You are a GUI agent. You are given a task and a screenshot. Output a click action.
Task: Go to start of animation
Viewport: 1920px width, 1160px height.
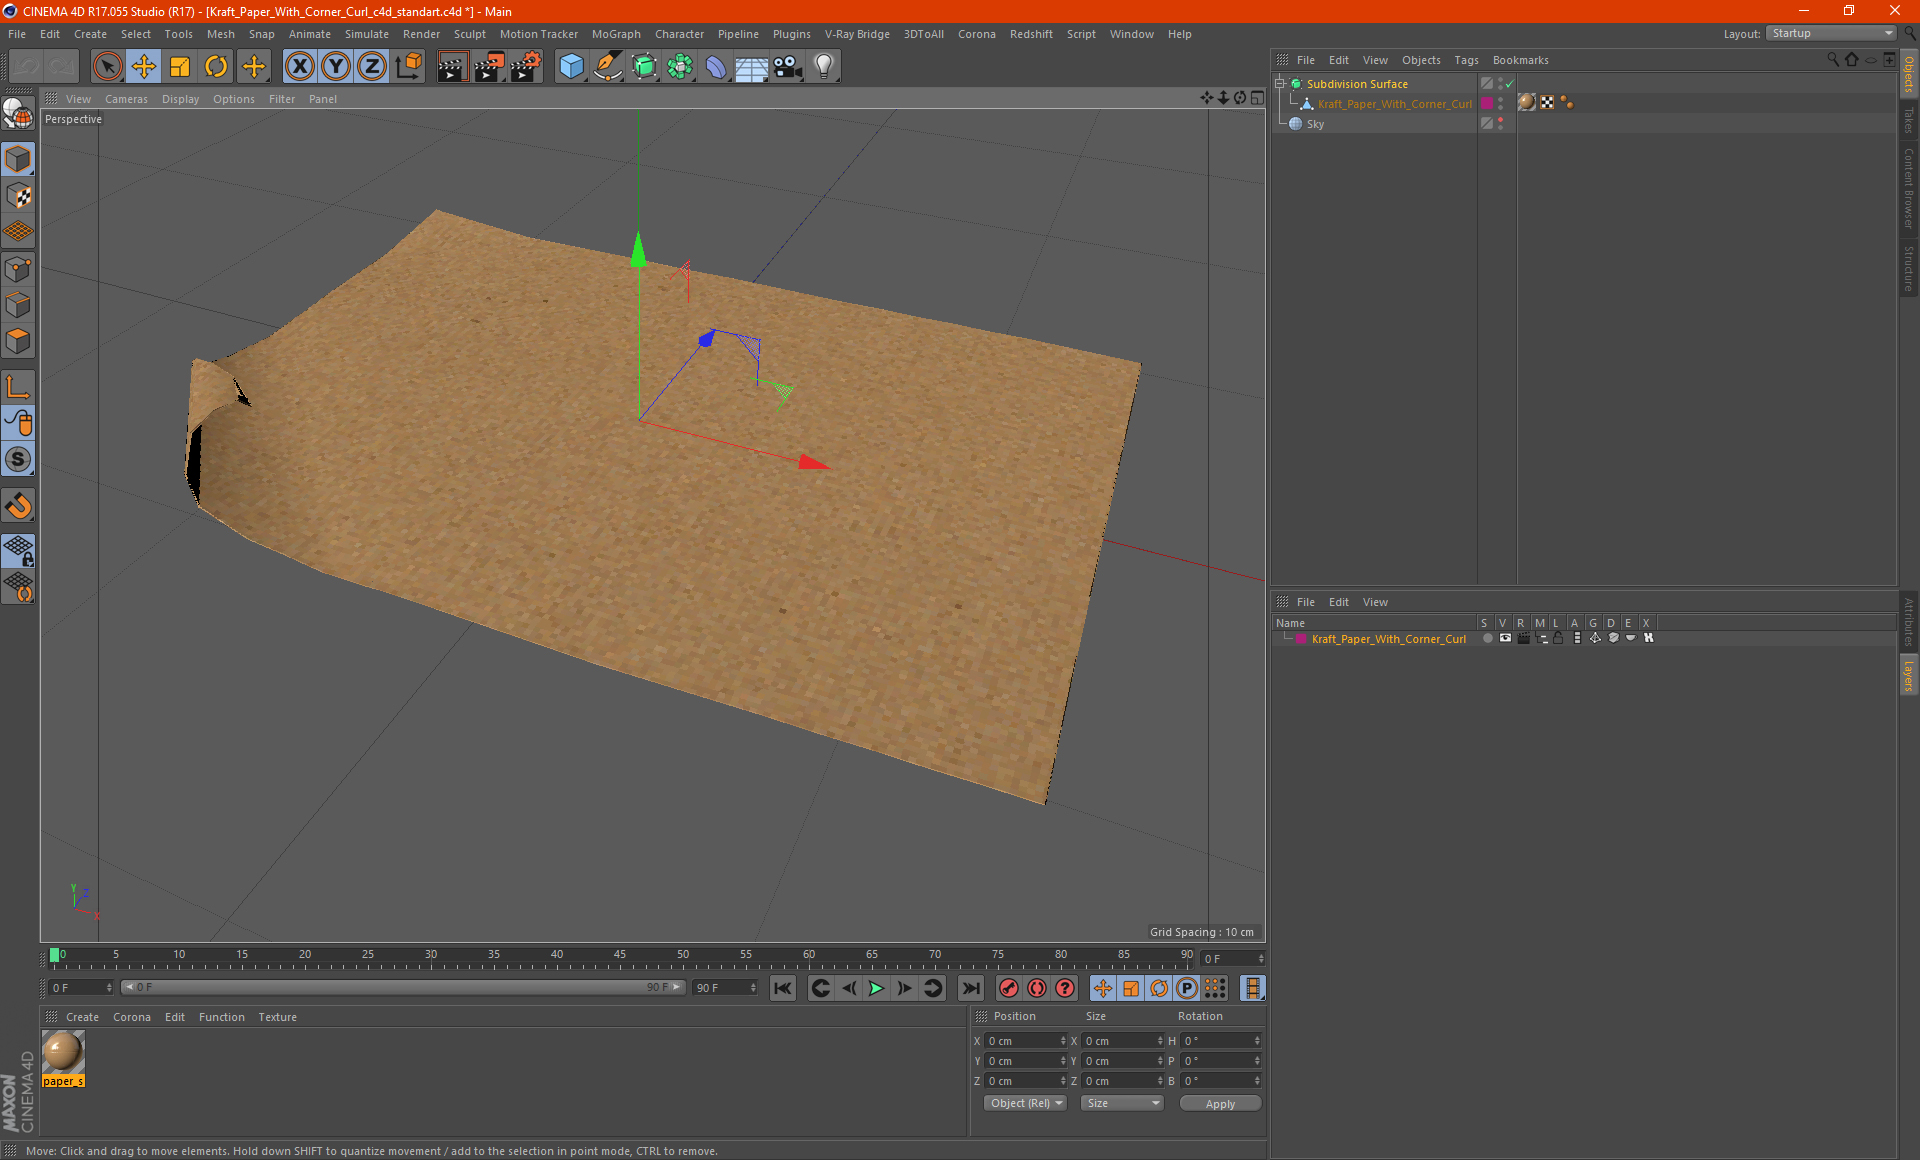click(x=783, y=988)
